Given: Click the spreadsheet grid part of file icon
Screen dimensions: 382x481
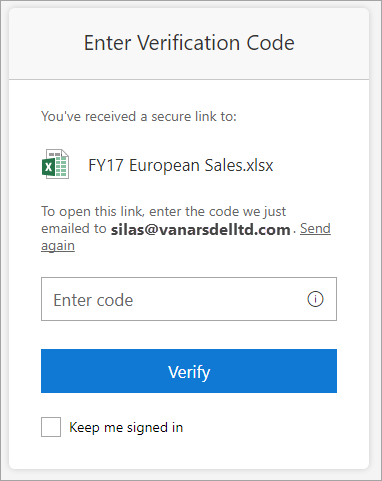Looking at the screenshot, I should coord(61,165).
